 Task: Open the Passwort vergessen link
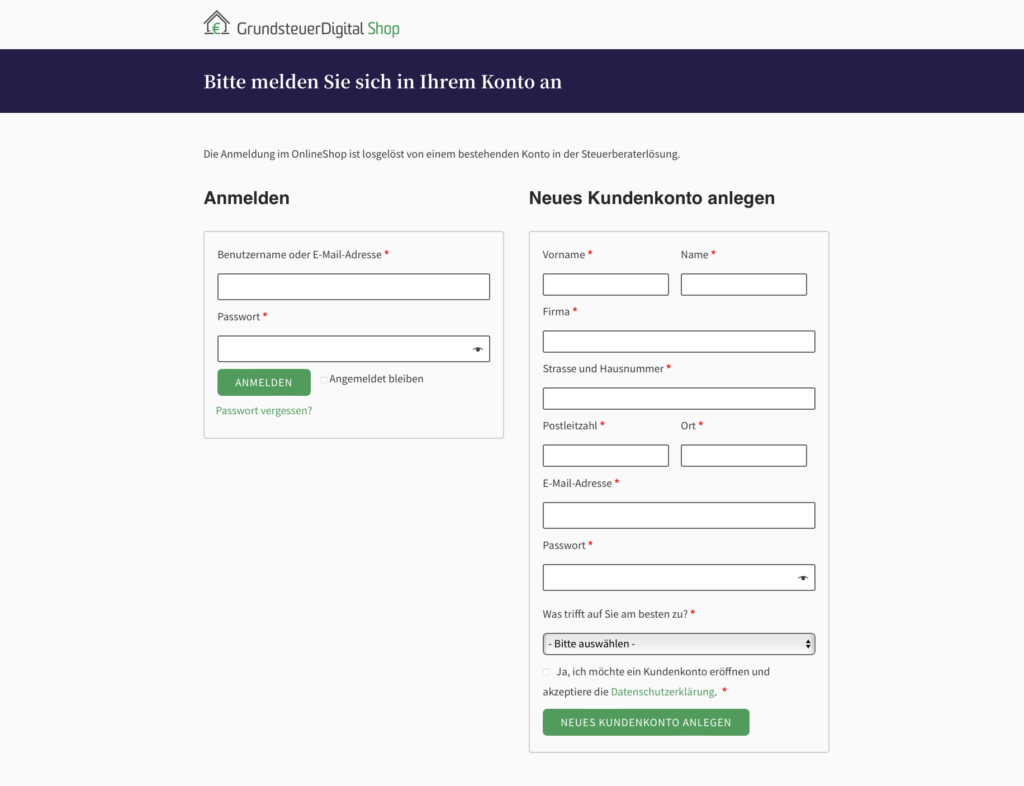pyautogui.click(x=264, y=411)
